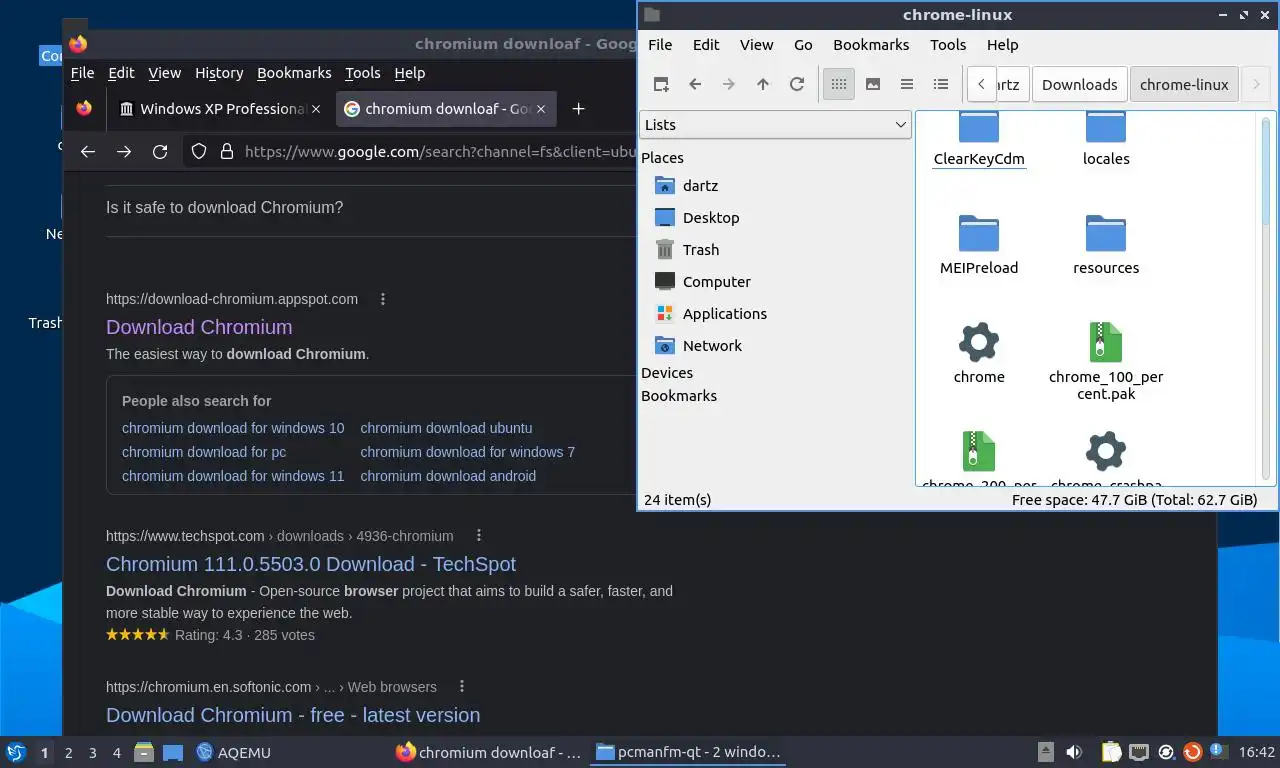This screenshot has height=768, width=1280.
Task: Open the file manager's Bookmarks menu
Action: click(x=871, y=44)
